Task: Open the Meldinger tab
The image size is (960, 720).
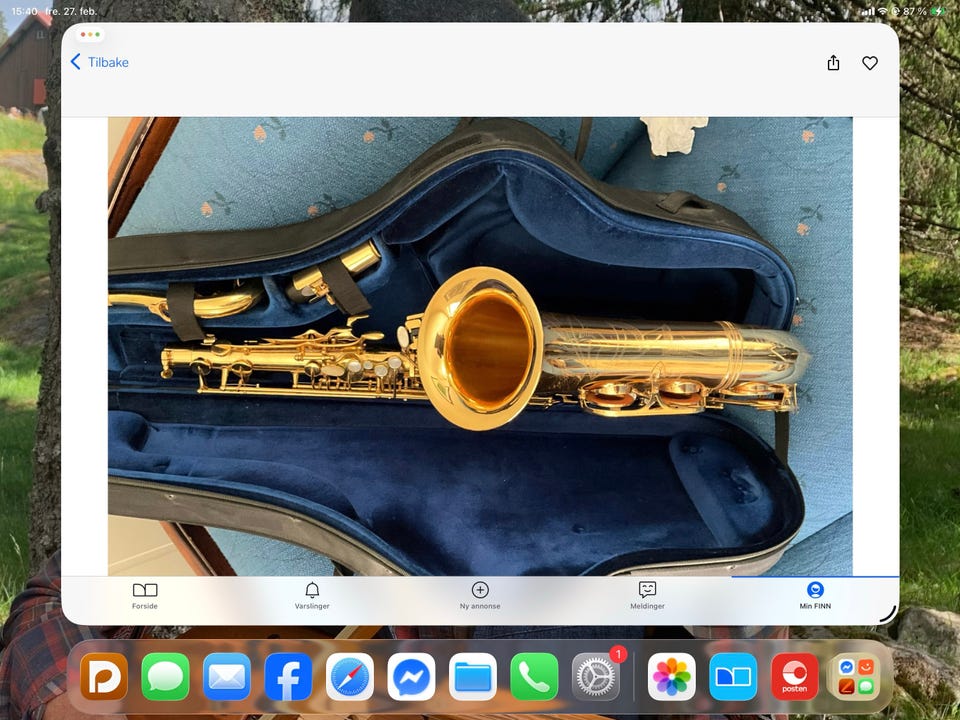Action: tap(647, 596)
